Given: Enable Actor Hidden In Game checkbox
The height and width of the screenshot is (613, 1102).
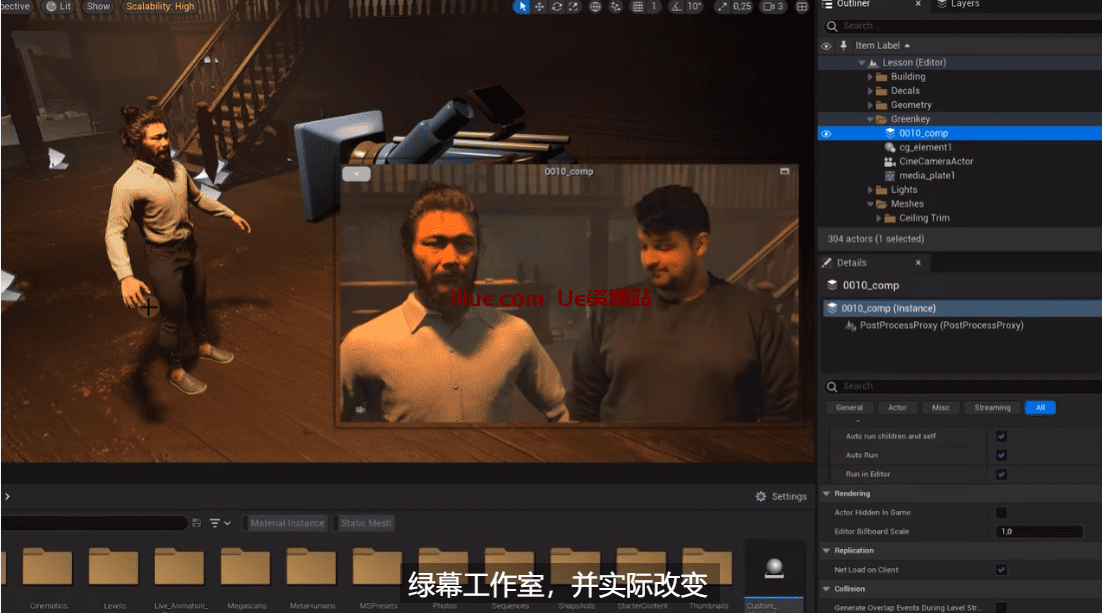Looking at the screenshot, I should pos(1001,513).
